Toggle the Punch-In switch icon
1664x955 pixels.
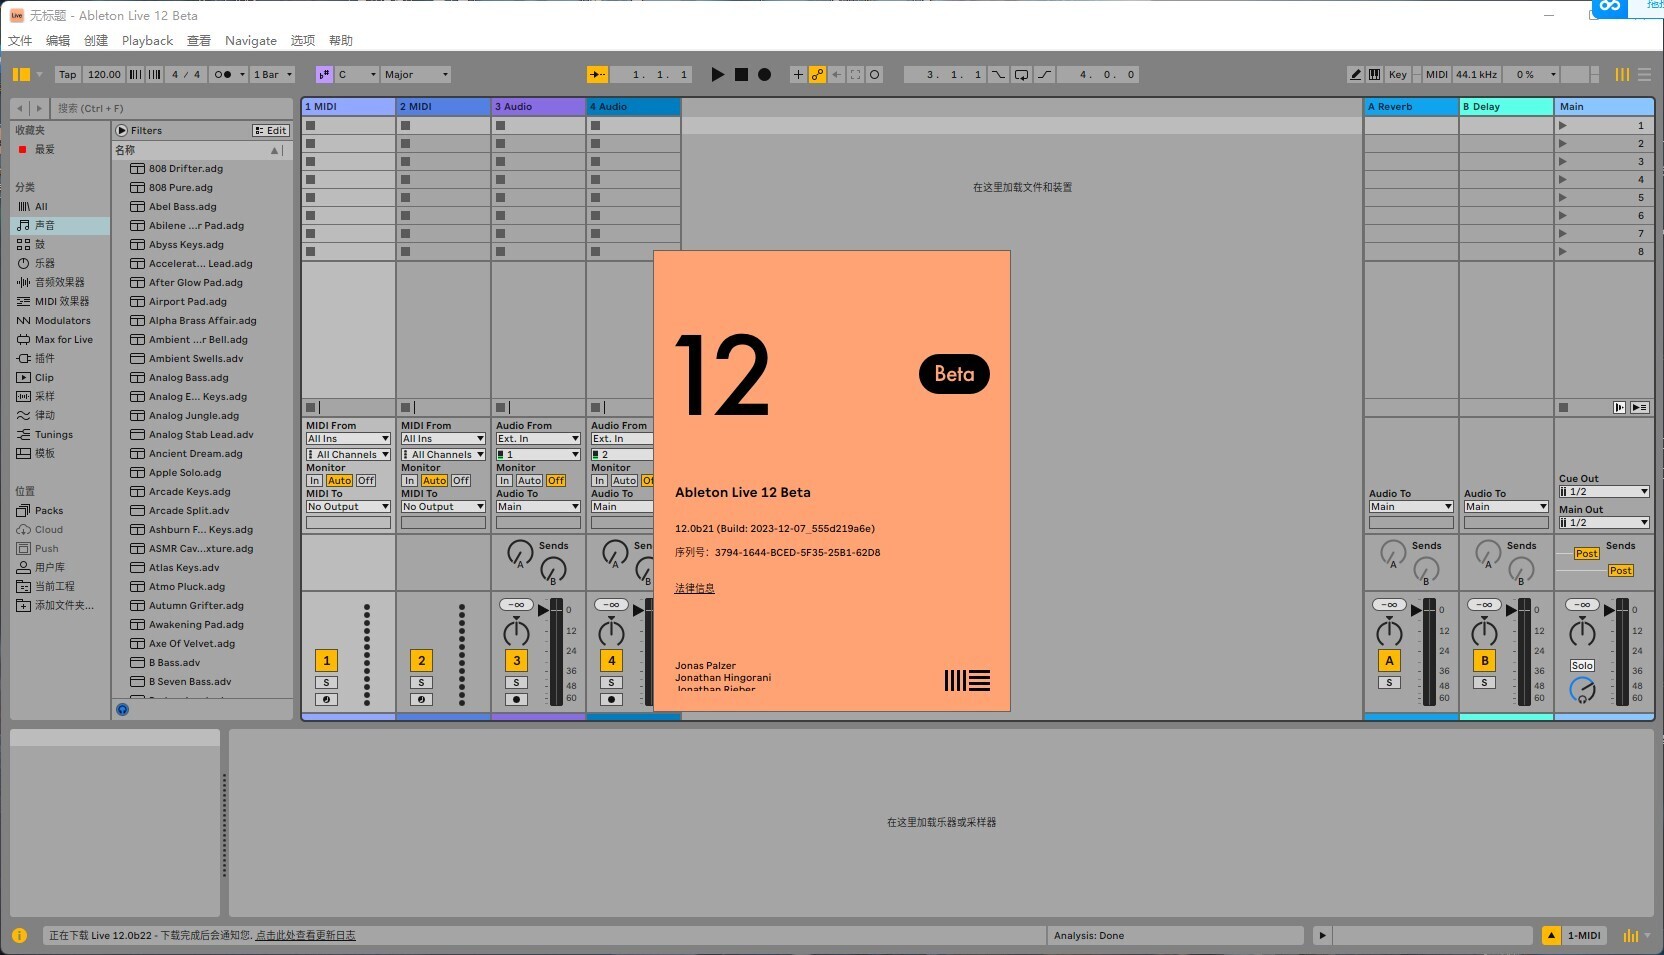click(998, 74)
